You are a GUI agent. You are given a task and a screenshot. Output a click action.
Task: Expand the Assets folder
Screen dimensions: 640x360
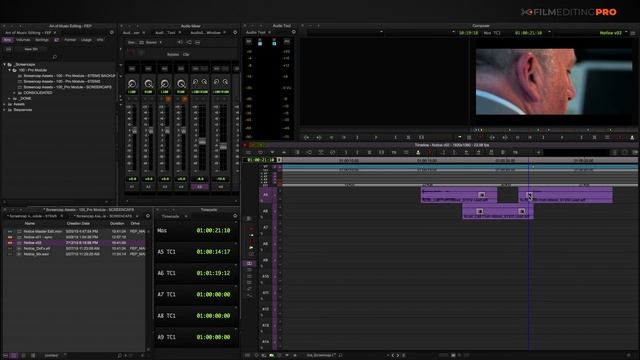[4, 104]
